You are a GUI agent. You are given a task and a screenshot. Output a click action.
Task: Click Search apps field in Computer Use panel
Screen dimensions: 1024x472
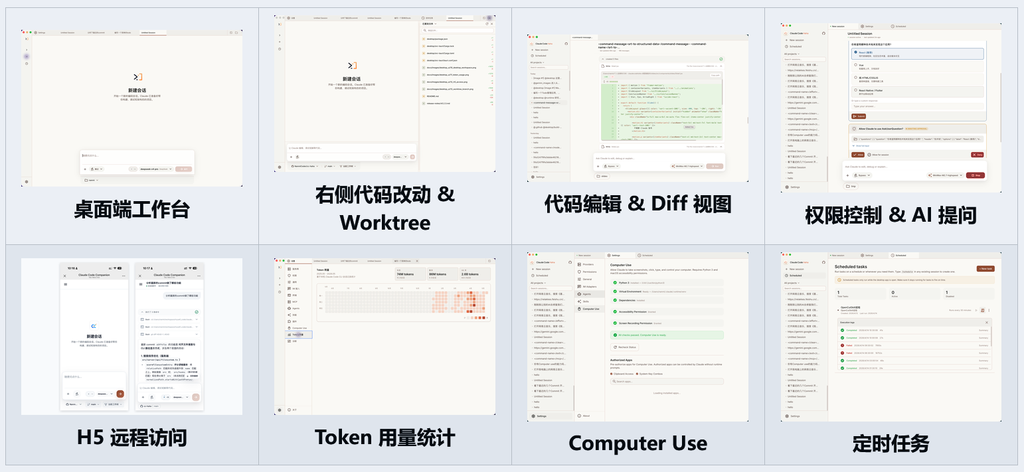click(x=667, y=381)
